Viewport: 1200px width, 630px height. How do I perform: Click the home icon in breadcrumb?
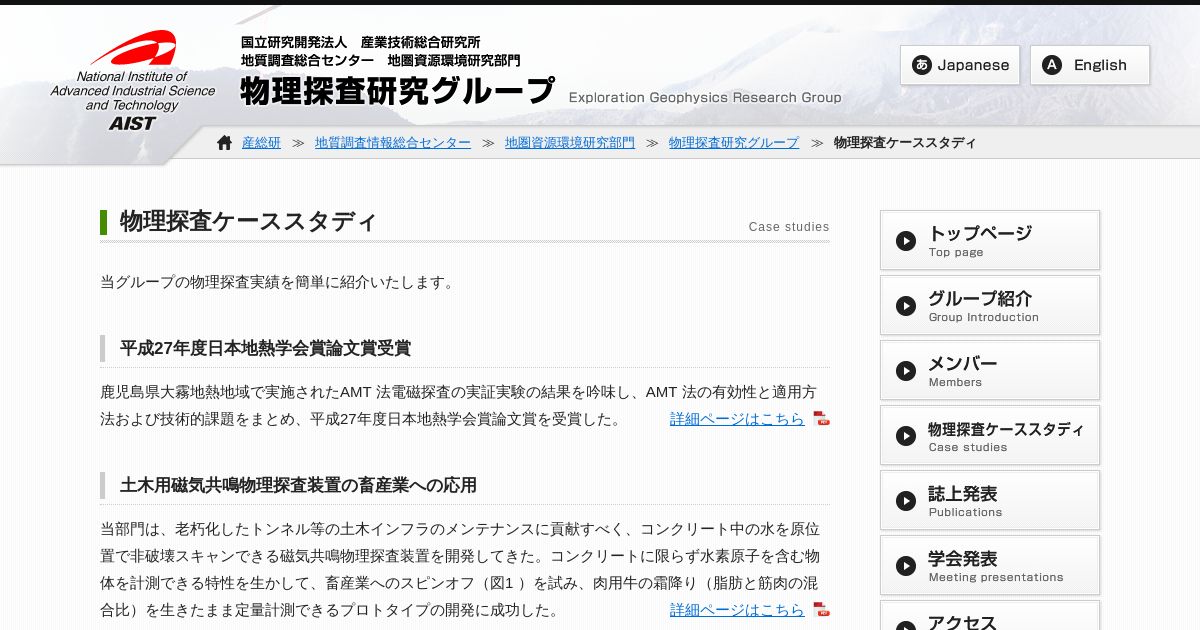[x=225, y=143]
